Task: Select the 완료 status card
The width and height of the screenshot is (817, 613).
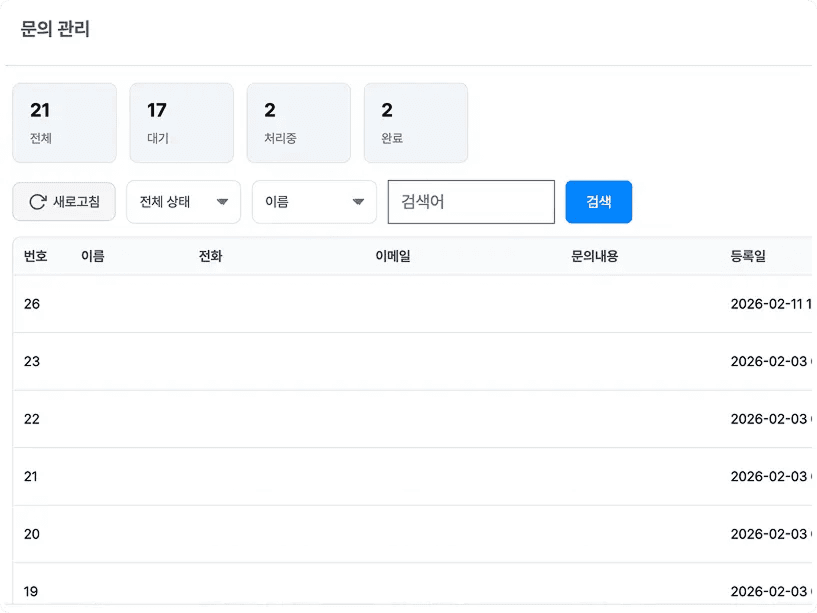Action: [x=416, y=123]
